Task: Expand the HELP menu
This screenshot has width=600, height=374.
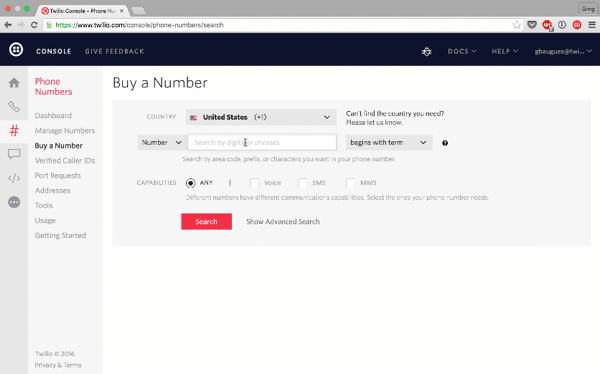Action: 505,51
